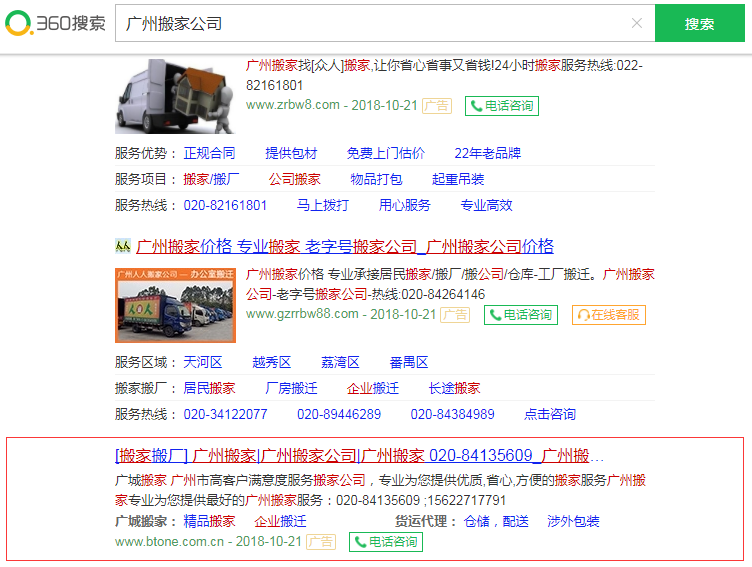
Task: Click 电话咨询 button for zrbw8.com result
Action: coord(502,105)
